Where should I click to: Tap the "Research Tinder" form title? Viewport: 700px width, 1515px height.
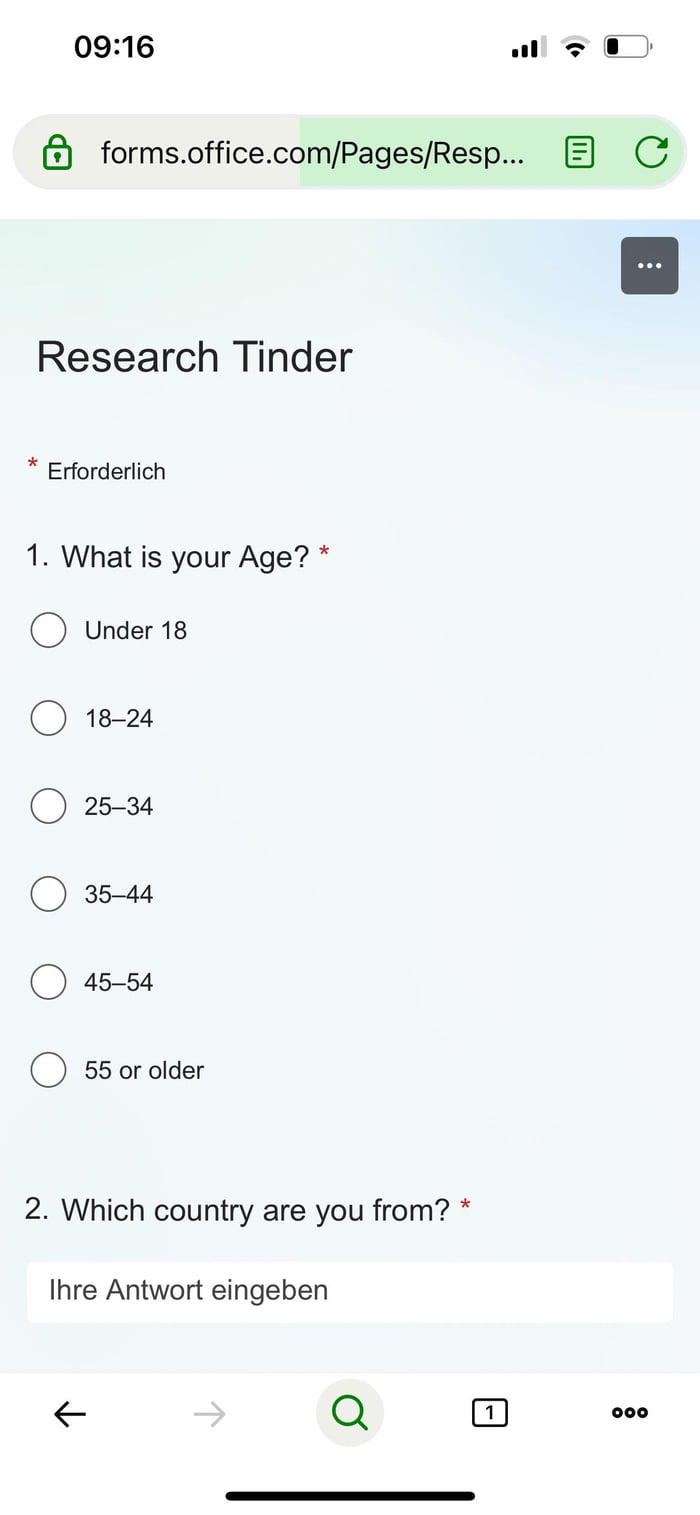coord(195,357)
